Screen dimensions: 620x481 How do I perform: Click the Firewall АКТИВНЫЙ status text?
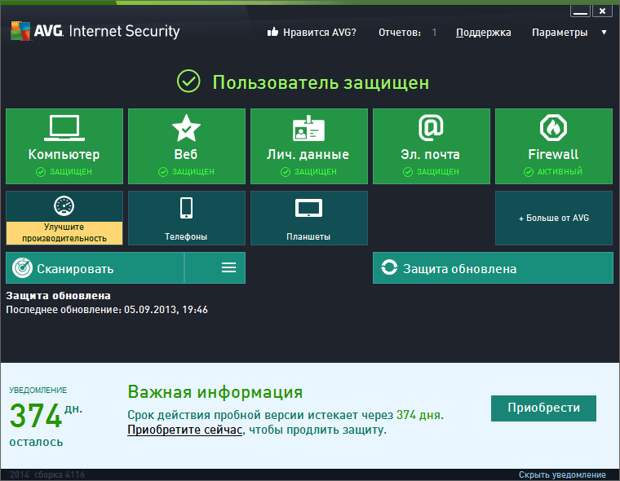coord(559,171)
